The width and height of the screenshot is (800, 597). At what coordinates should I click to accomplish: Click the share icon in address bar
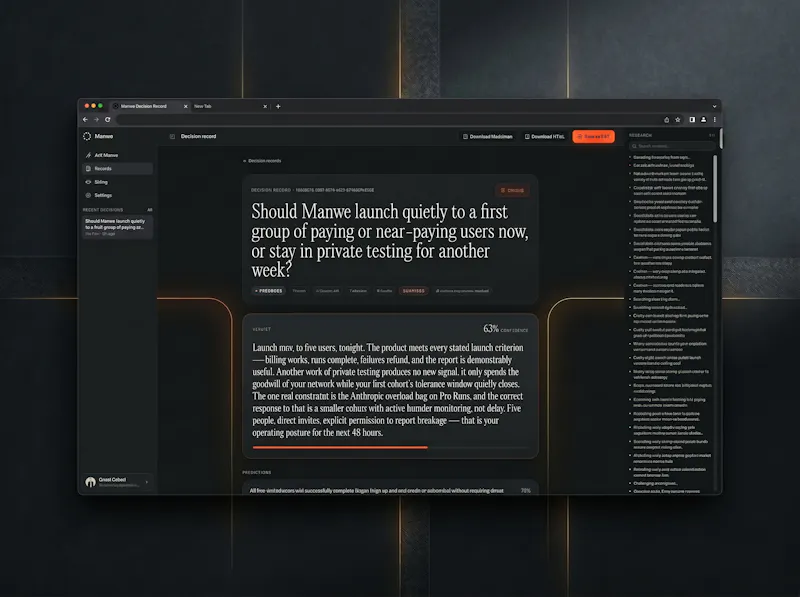tap(666, 119)
